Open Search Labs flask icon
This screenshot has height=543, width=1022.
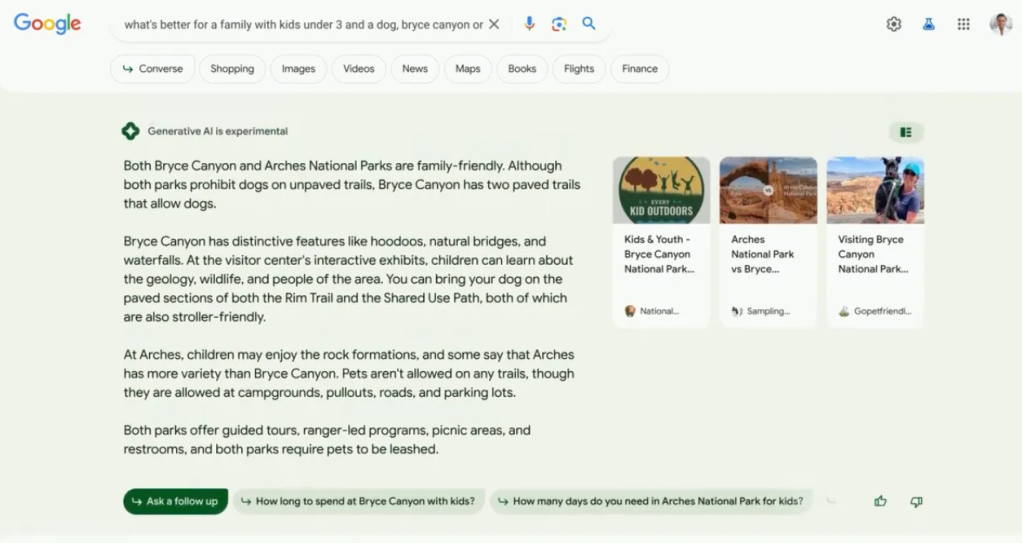[x=929, y=24]
